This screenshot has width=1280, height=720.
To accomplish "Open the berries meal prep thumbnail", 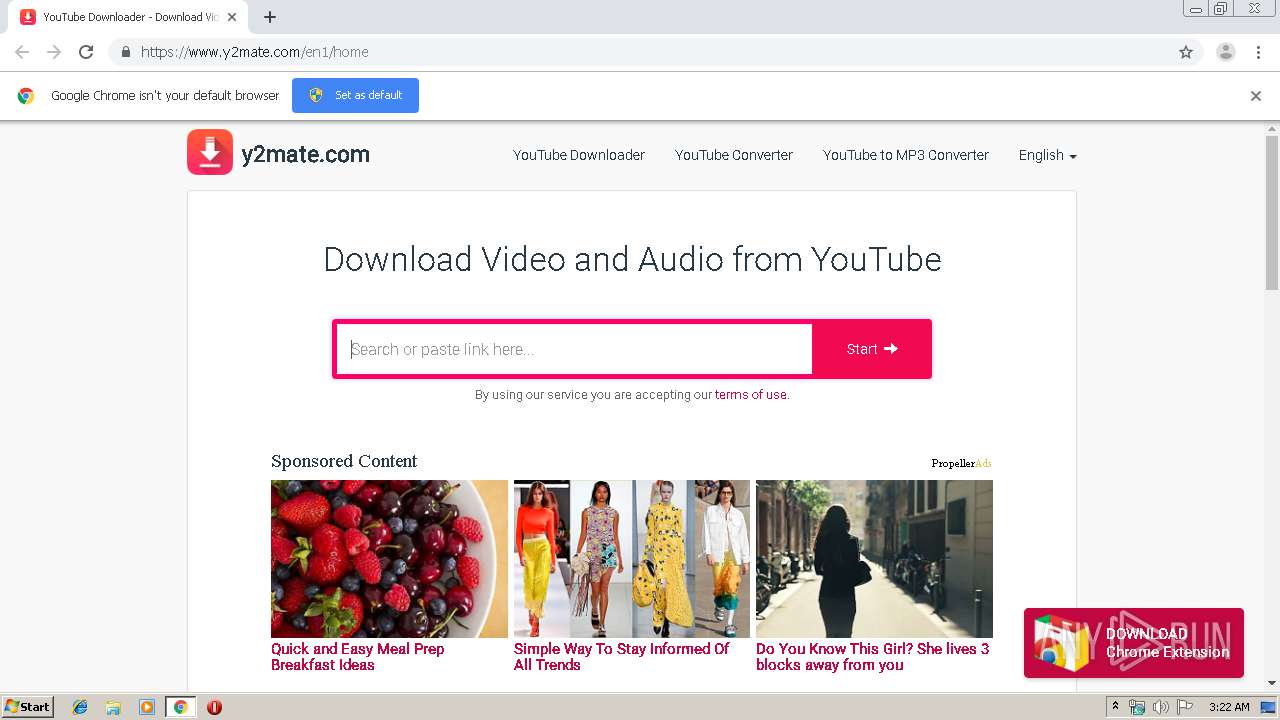I will pos(389,559).
